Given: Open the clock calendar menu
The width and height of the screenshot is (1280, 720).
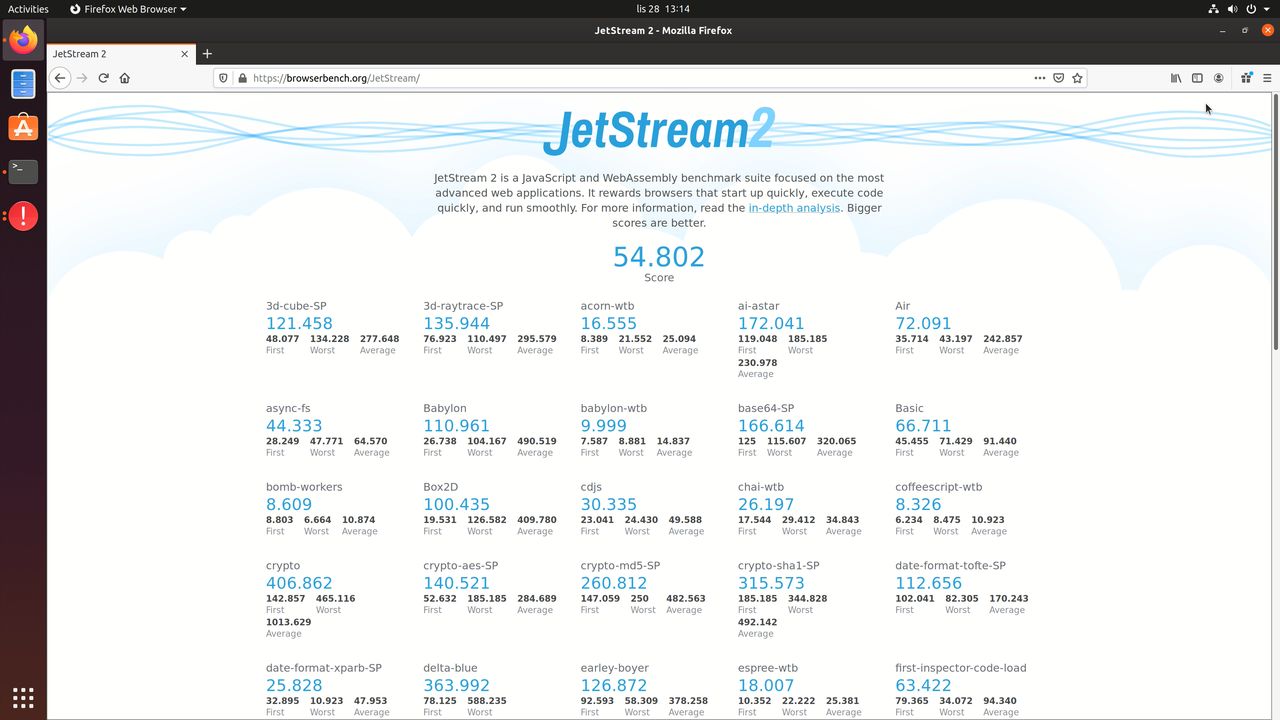Looking at the screenshot, I should tap(663, 9).
